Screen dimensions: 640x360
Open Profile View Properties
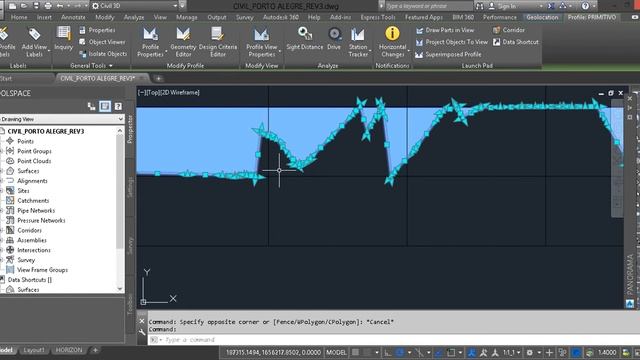coord(262,42)
